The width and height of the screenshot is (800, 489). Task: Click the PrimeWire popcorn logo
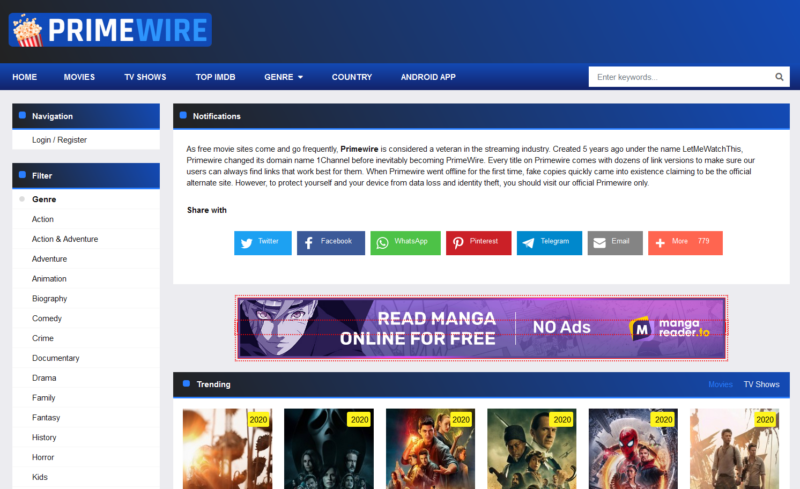point(110,30)
